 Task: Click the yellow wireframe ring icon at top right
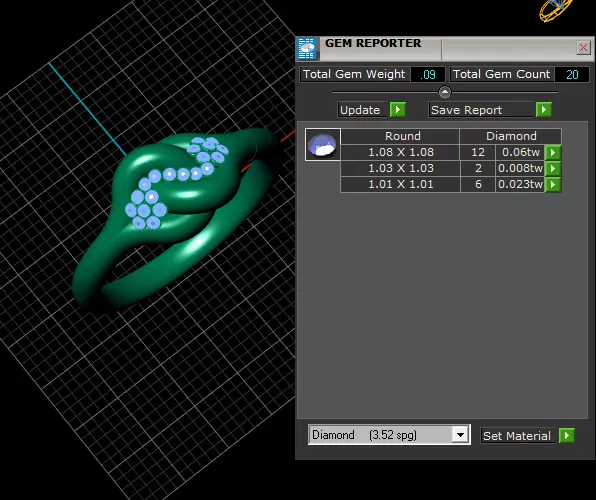click(x=555, y=10)
